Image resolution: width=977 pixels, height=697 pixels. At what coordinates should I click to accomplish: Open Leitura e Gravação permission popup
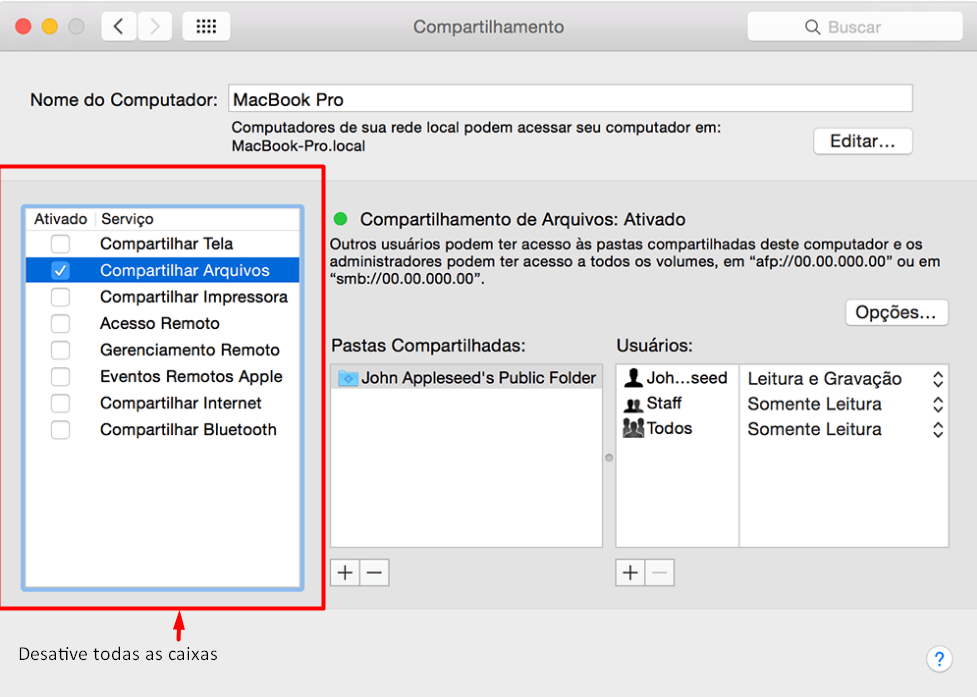(844, 379)
